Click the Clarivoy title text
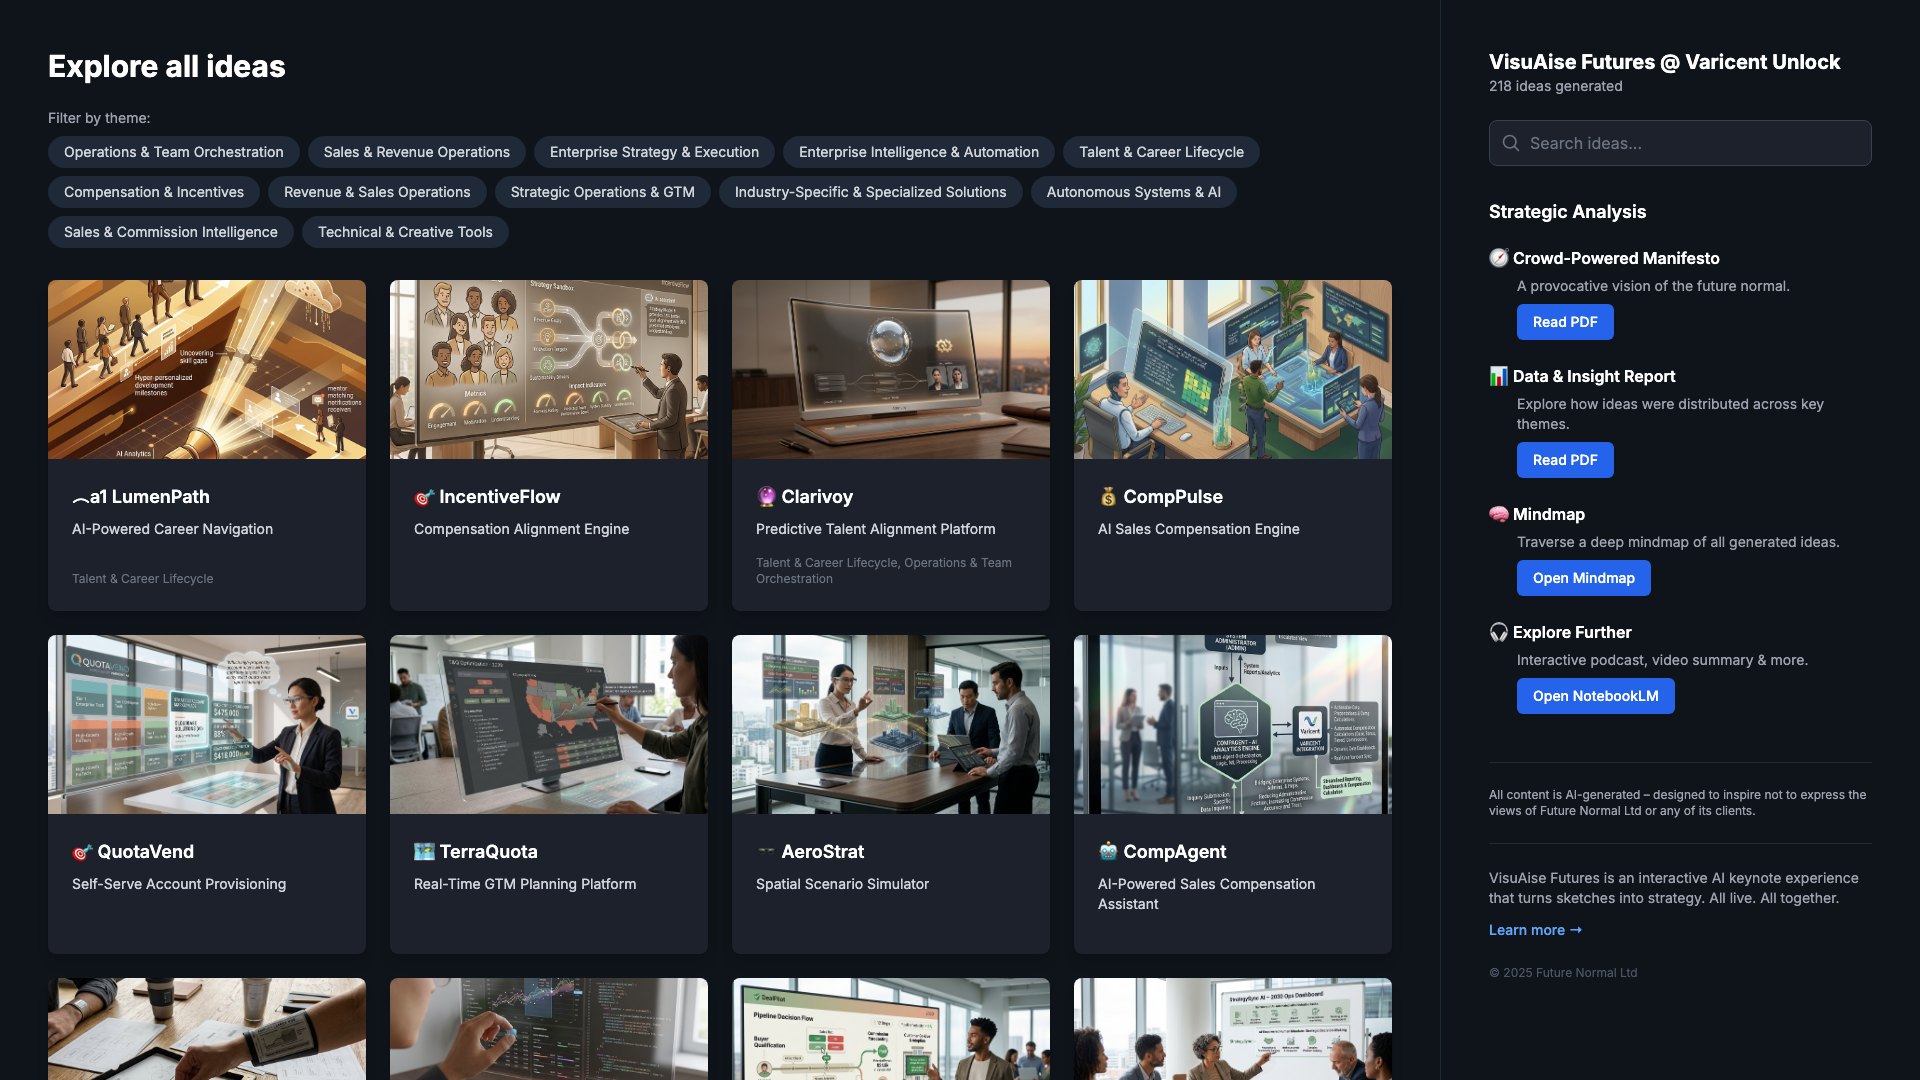The height and width of the screenshot is (1080, 1920). pos(817,497)
